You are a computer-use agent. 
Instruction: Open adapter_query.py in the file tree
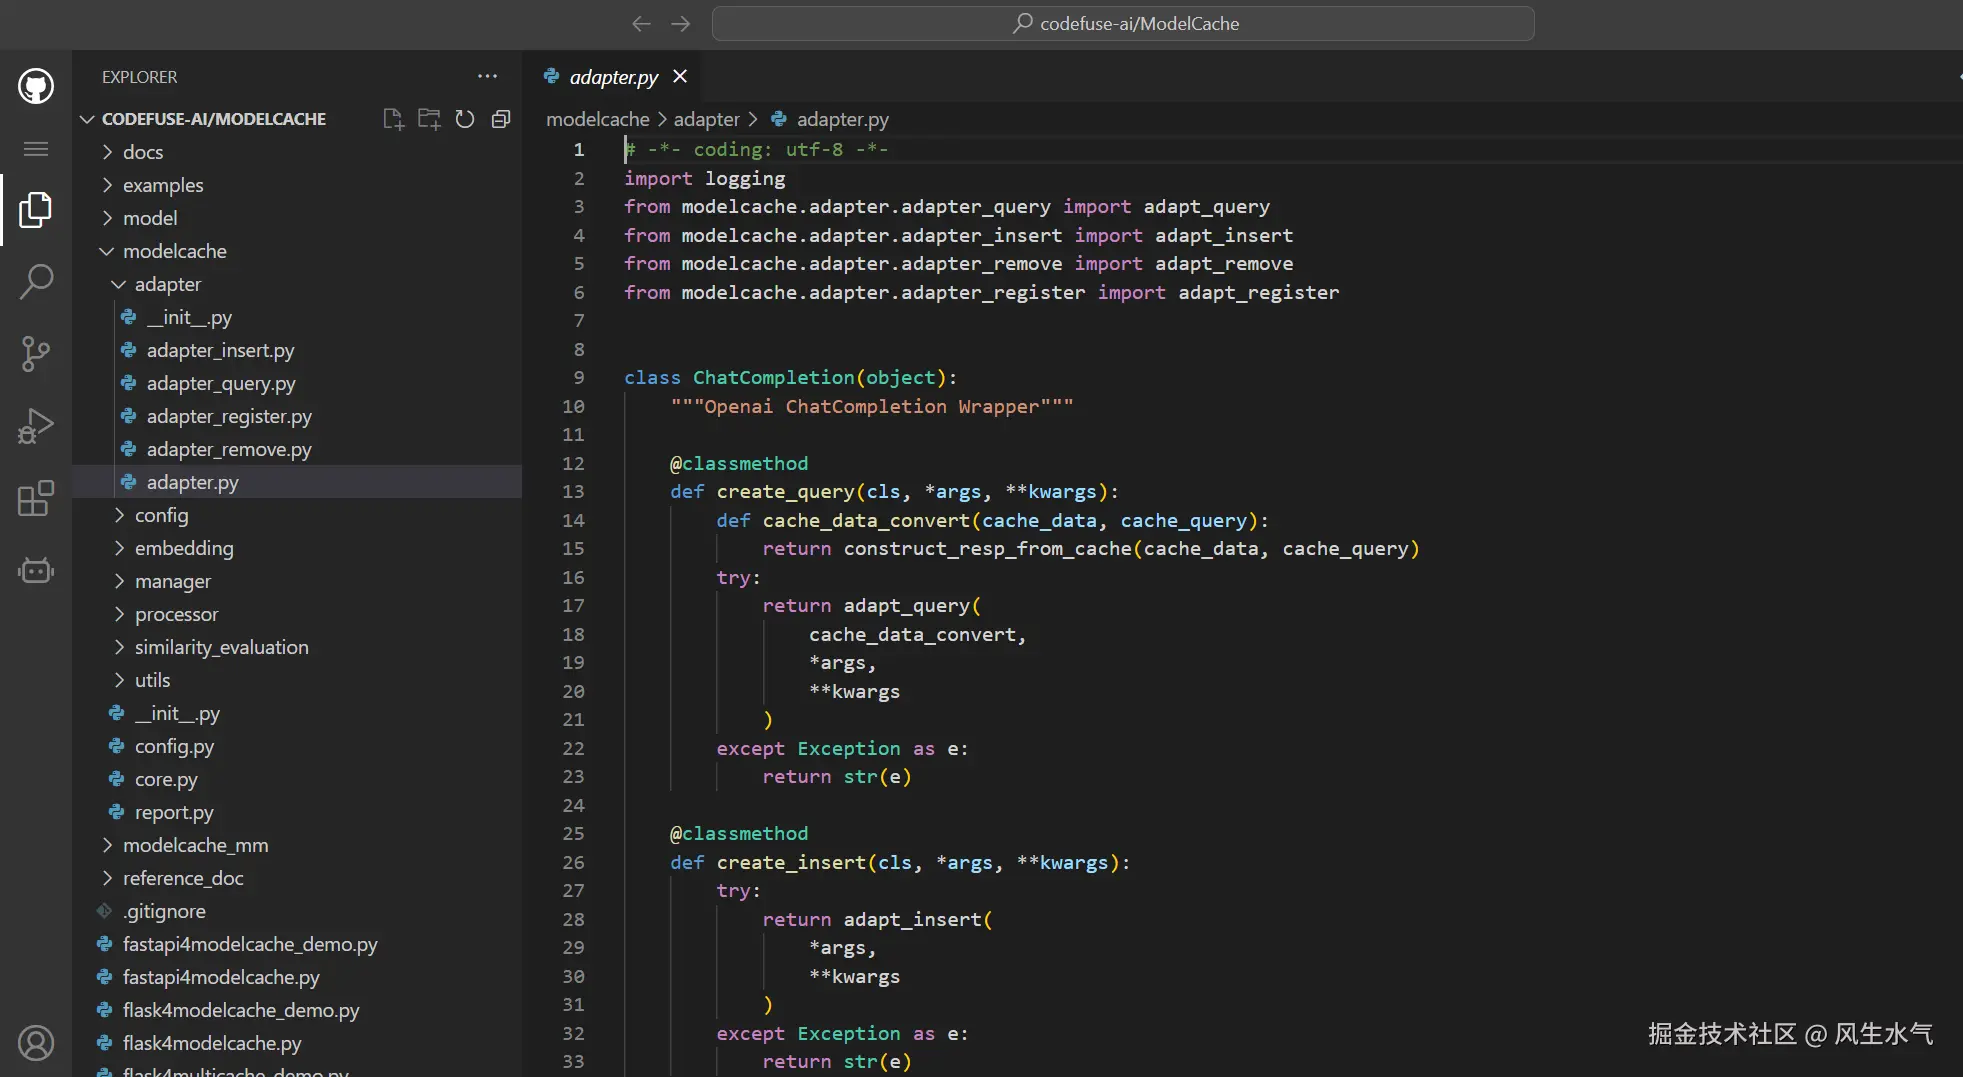tap(221, 383)
